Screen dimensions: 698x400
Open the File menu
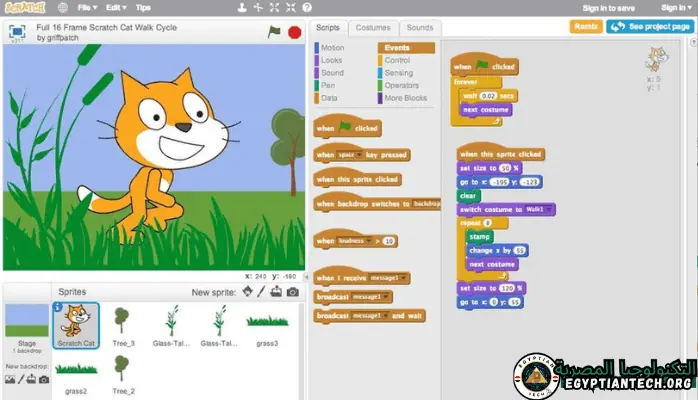tap(86, 8)
